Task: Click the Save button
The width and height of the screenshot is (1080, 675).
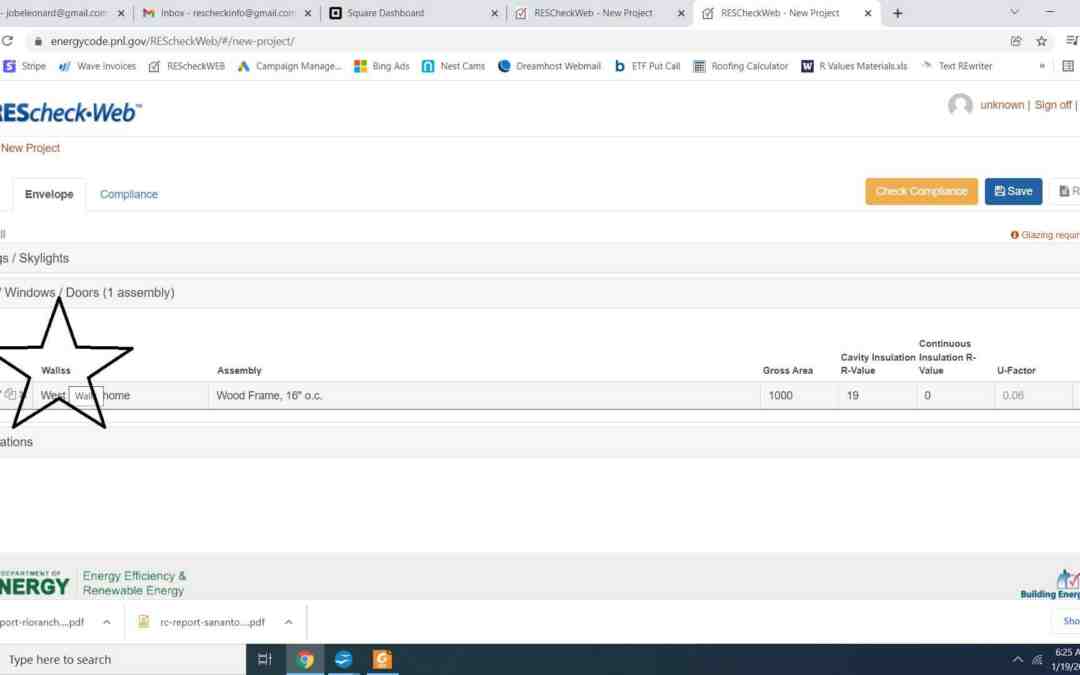Action: [1013, 191]
